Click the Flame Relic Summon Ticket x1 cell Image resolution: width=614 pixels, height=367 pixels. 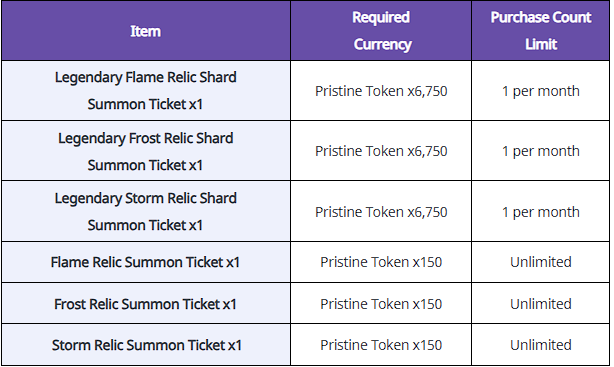[146, 262]
